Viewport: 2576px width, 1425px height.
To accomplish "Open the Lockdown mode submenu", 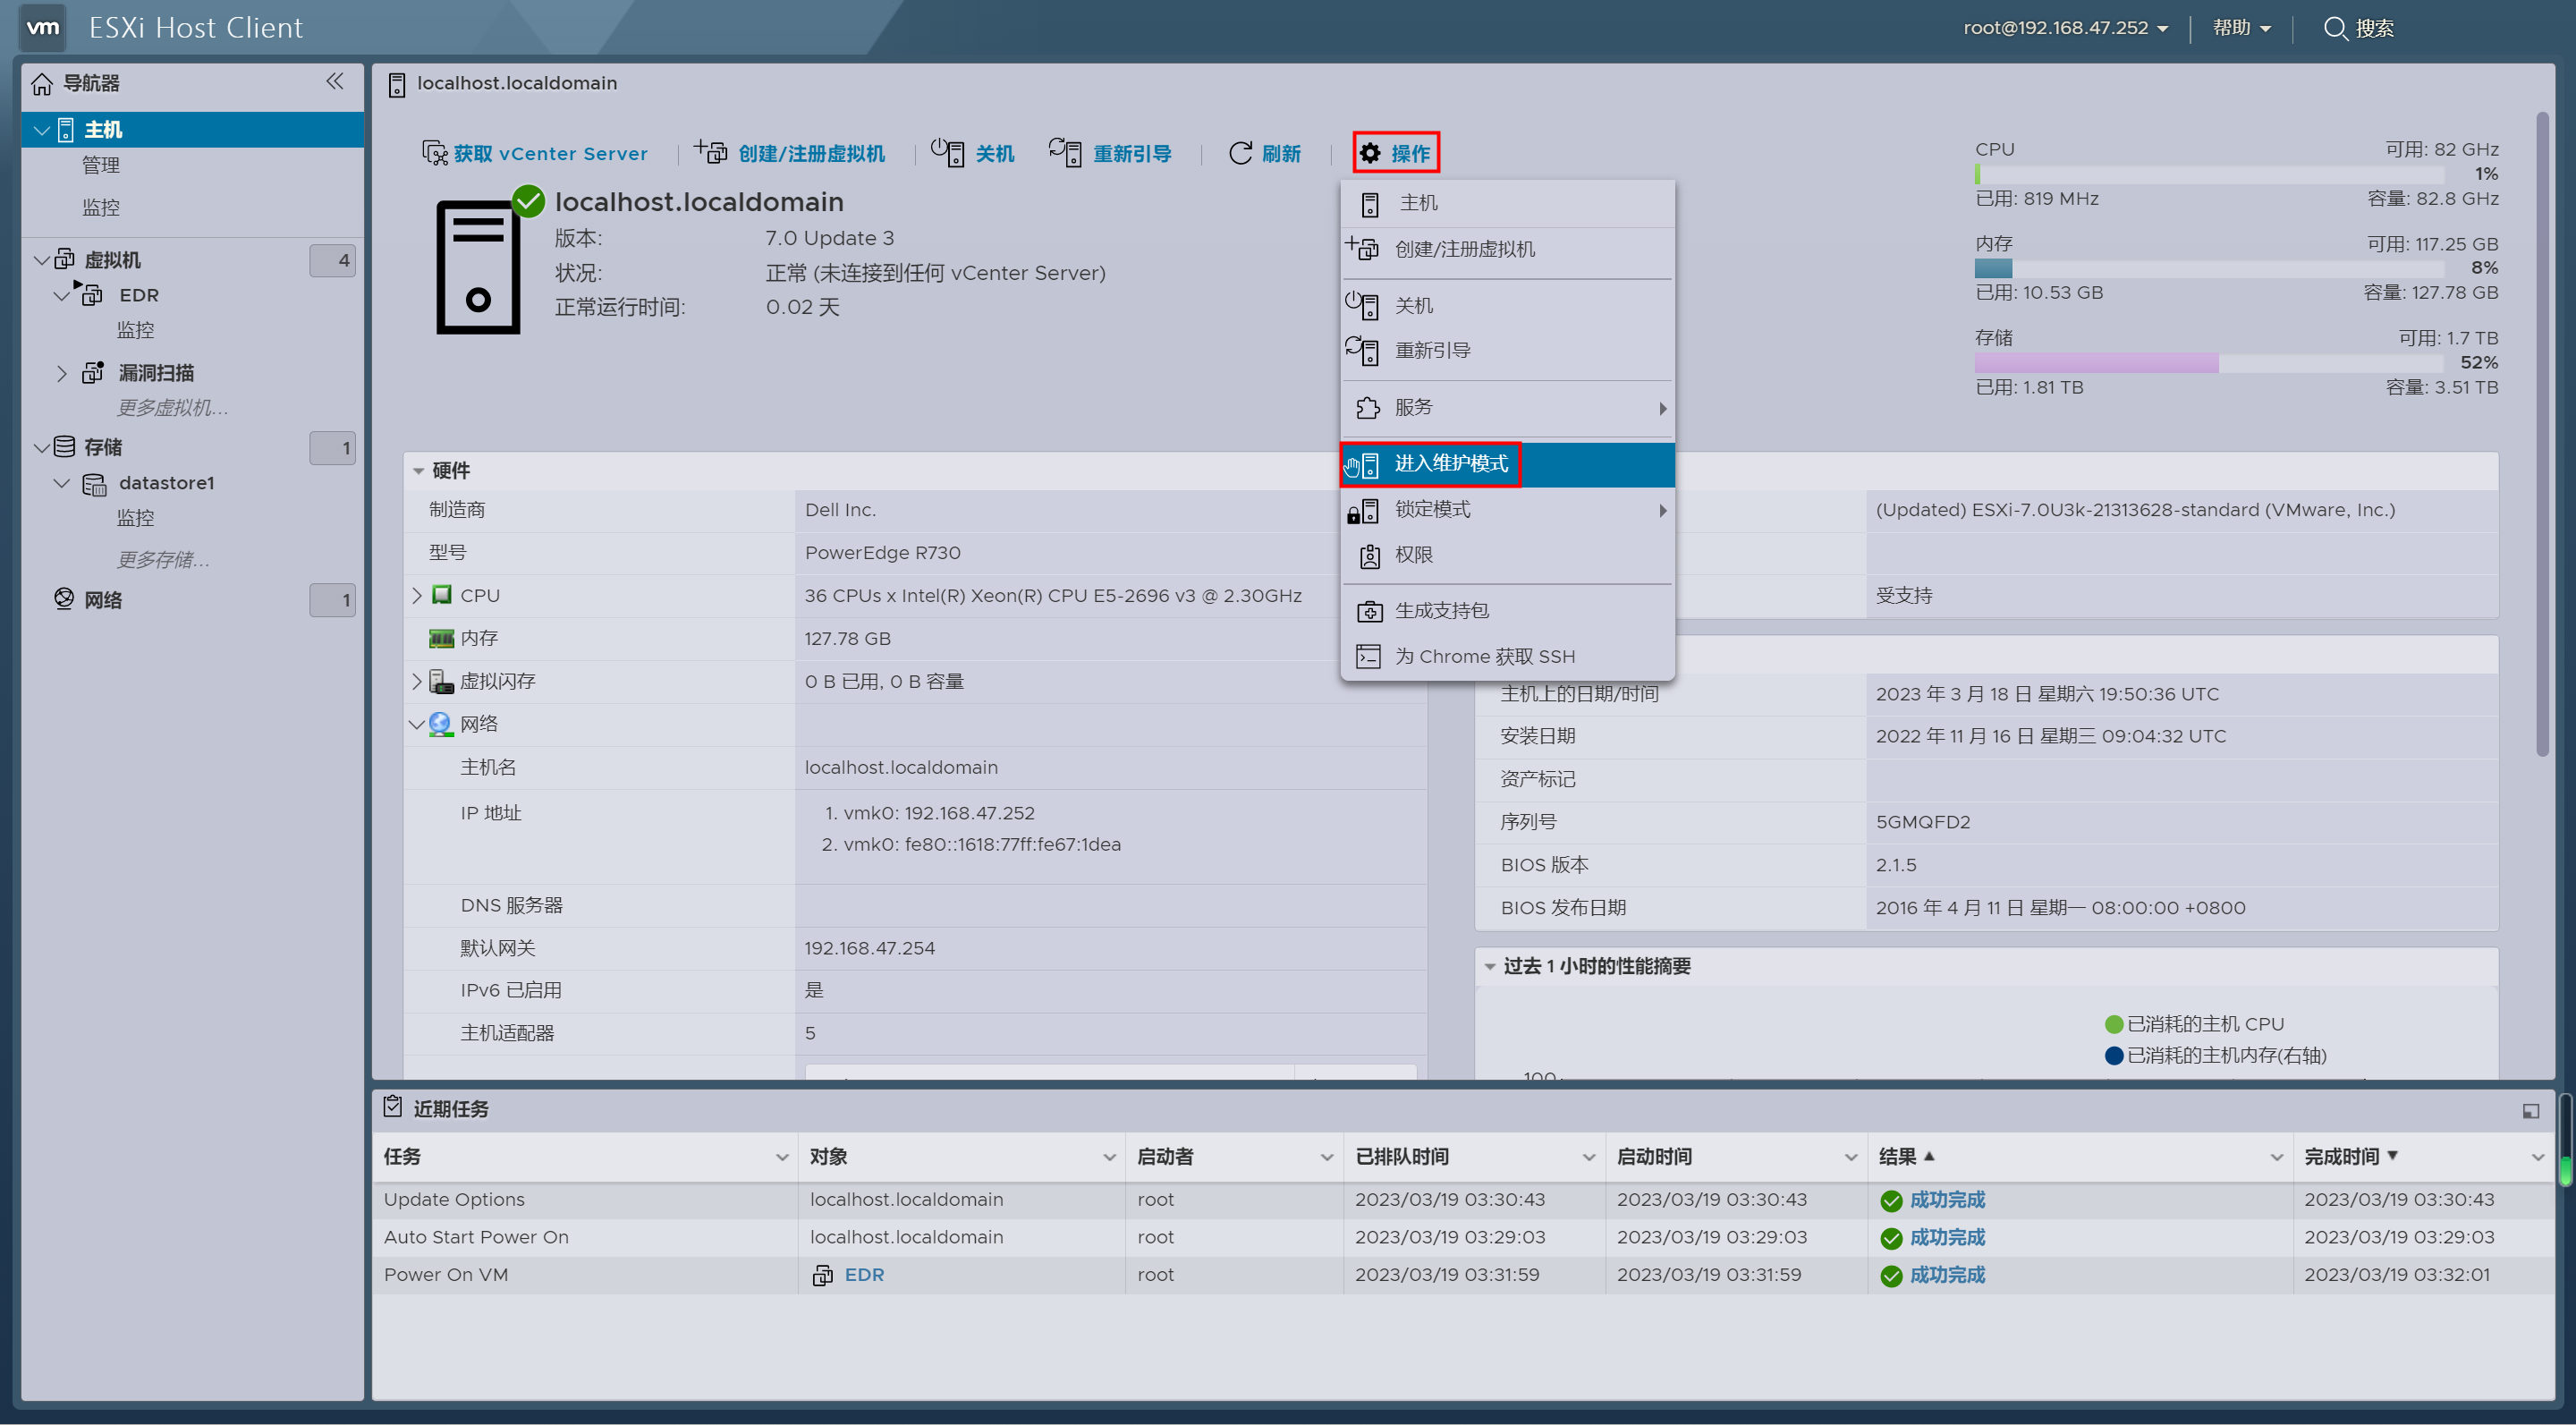I will (1507, 510).
